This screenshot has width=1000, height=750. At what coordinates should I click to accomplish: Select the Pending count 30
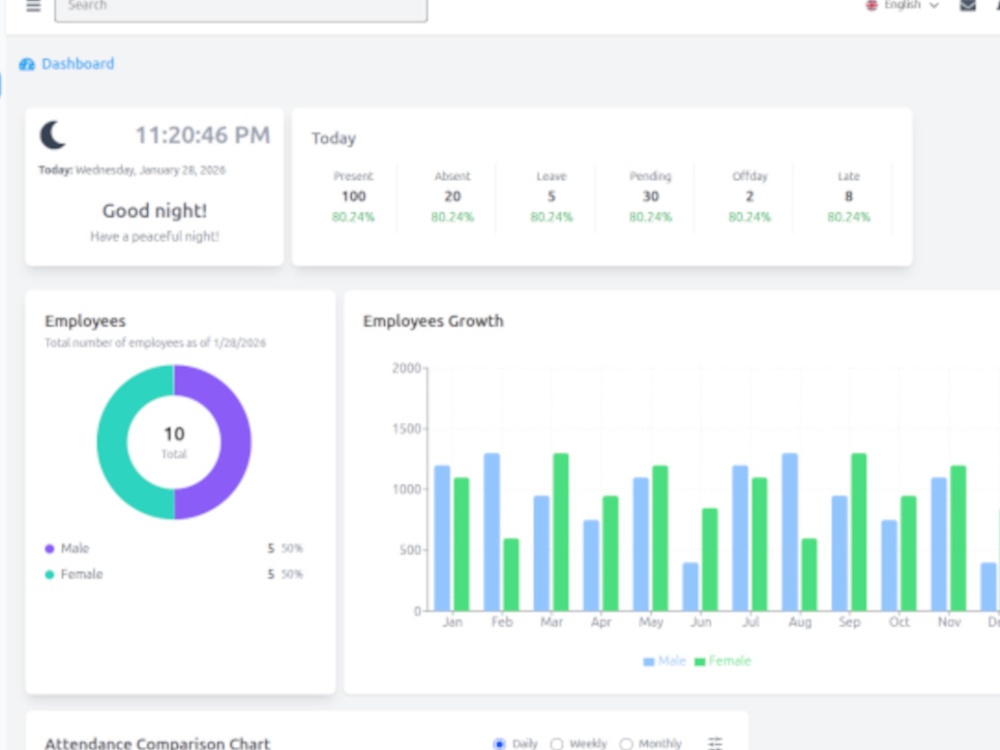(651, 196)
